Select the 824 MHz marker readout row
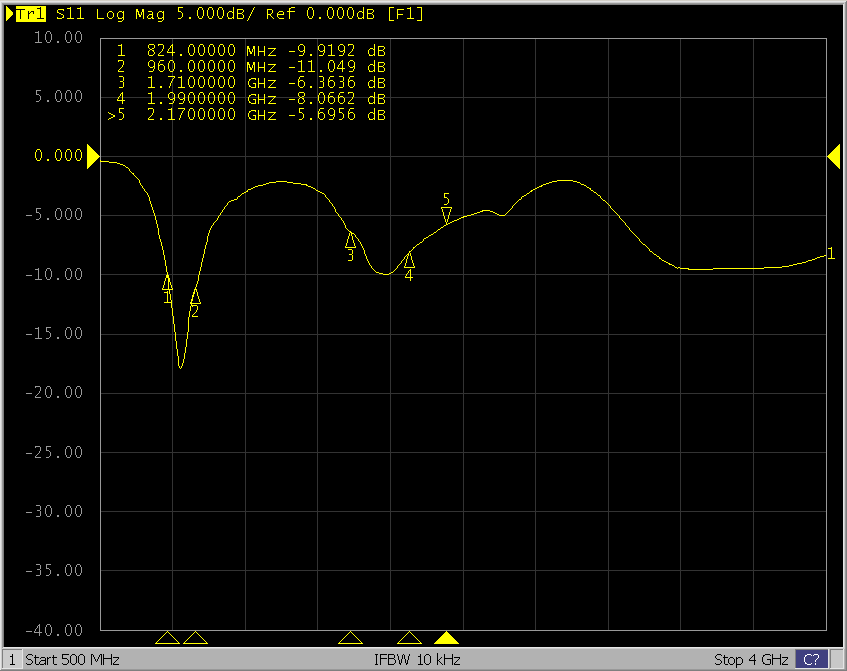Viewport: 847px width, 671px height. (250, 50)
